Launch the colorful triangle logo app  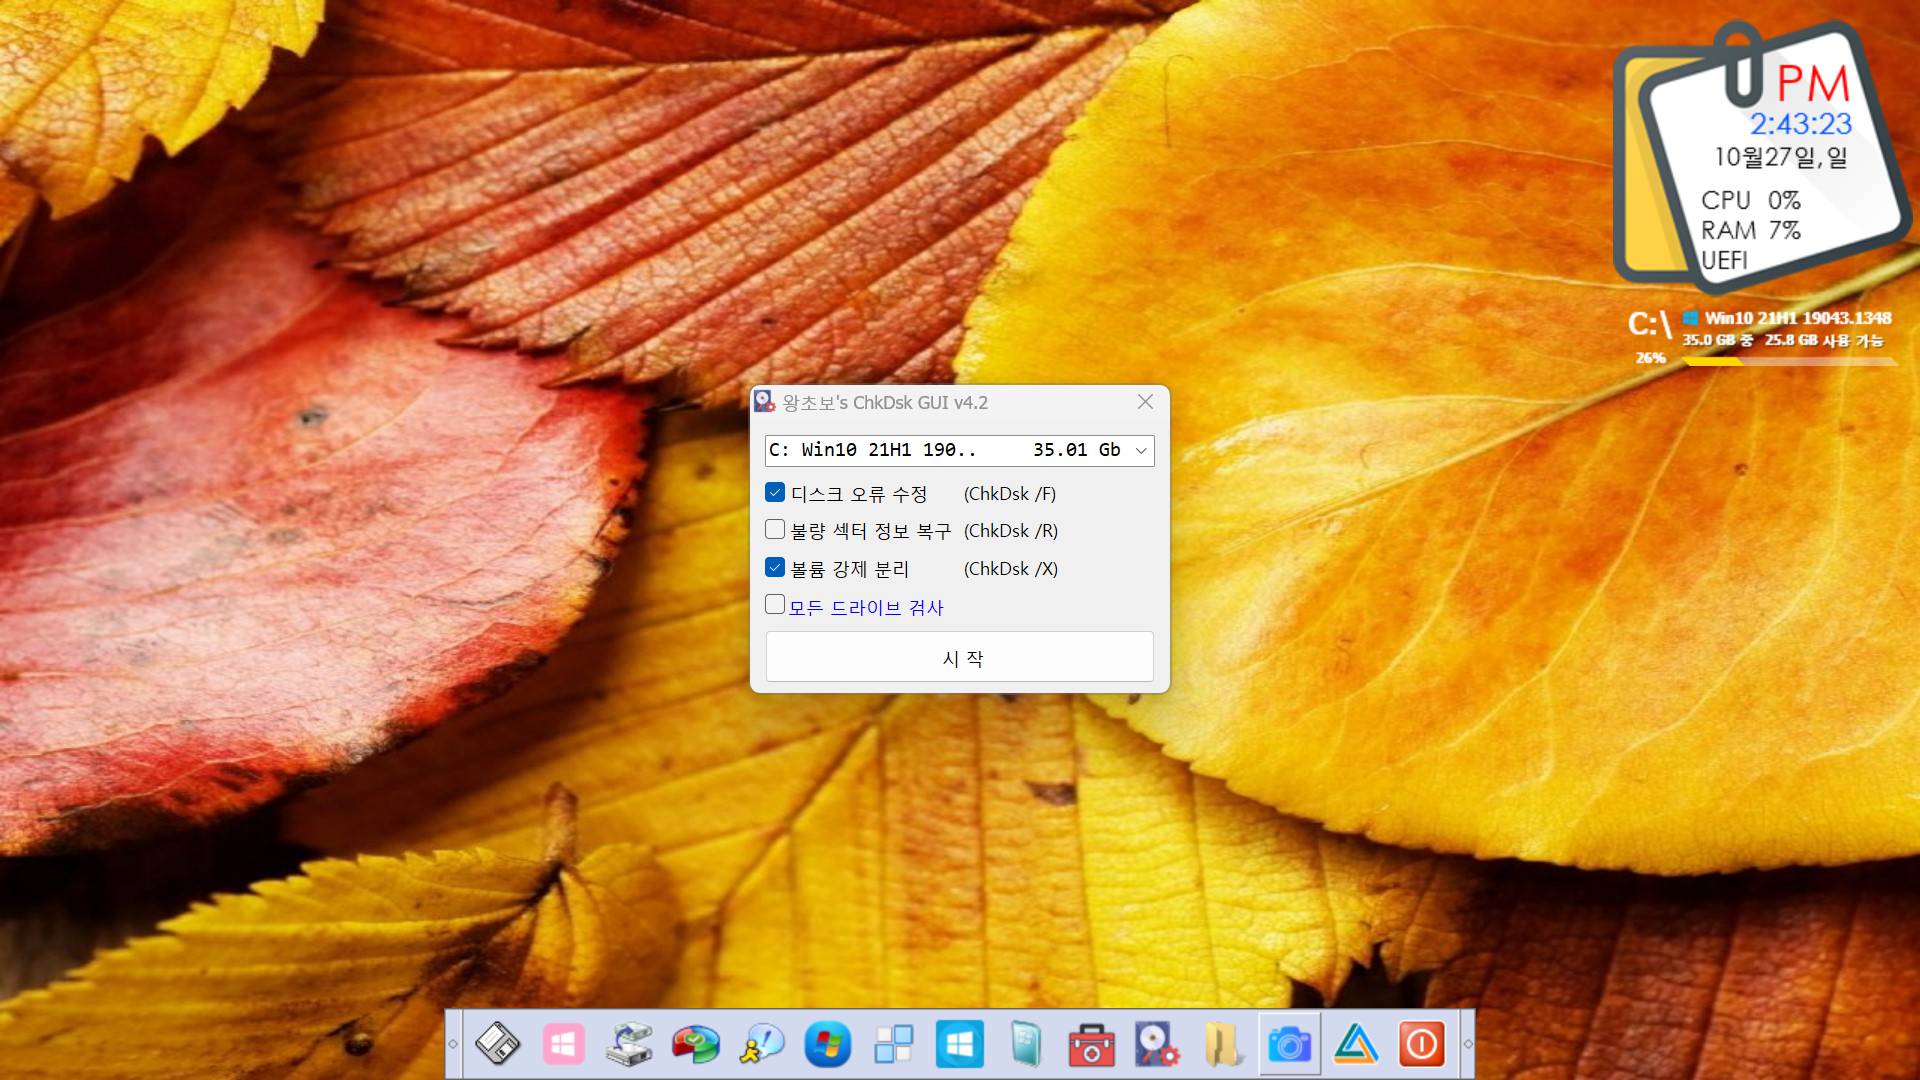[1356, 1045]
